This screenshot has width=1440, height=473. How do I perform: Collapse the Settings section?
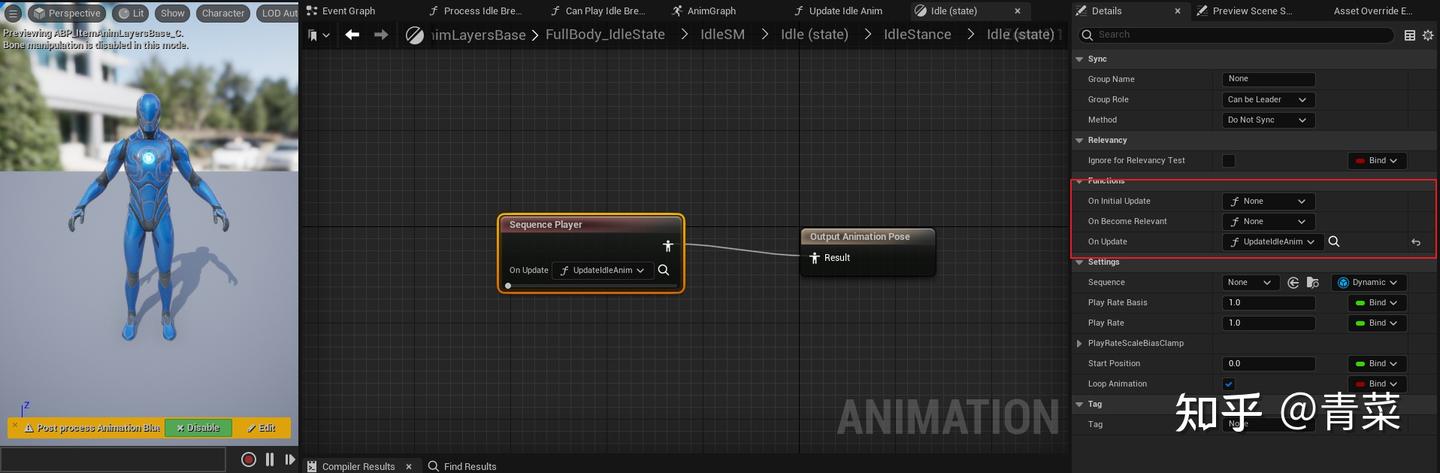[1079, 262]
